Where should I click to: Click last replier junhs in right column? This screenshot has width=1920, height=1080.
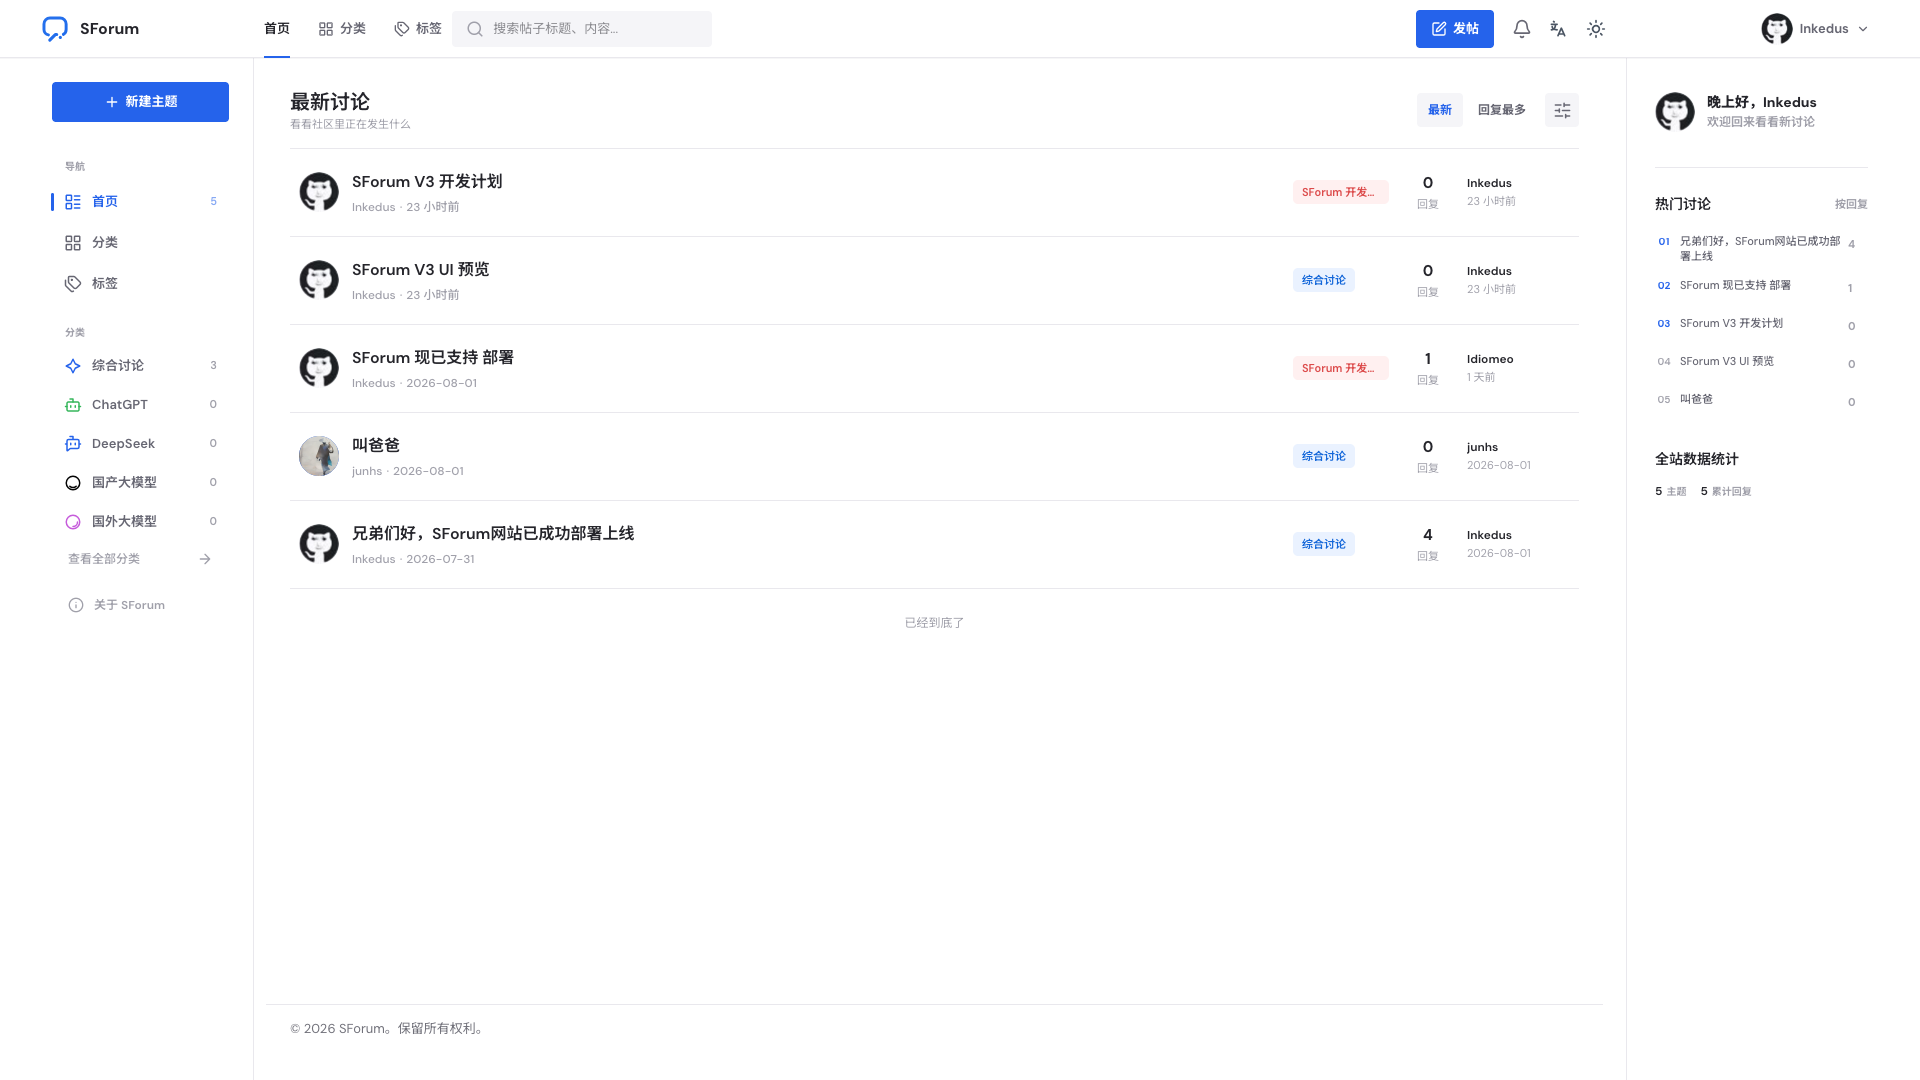coord(1482,447)
